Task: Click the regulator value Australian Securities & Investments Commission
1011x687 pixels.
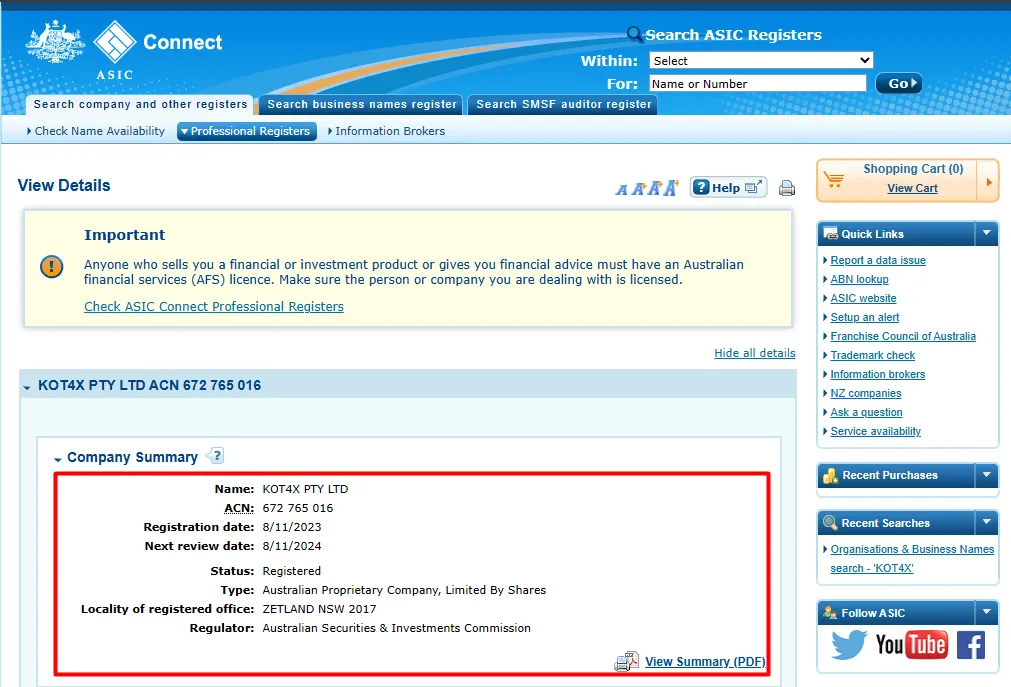Action: pos(397,628)
